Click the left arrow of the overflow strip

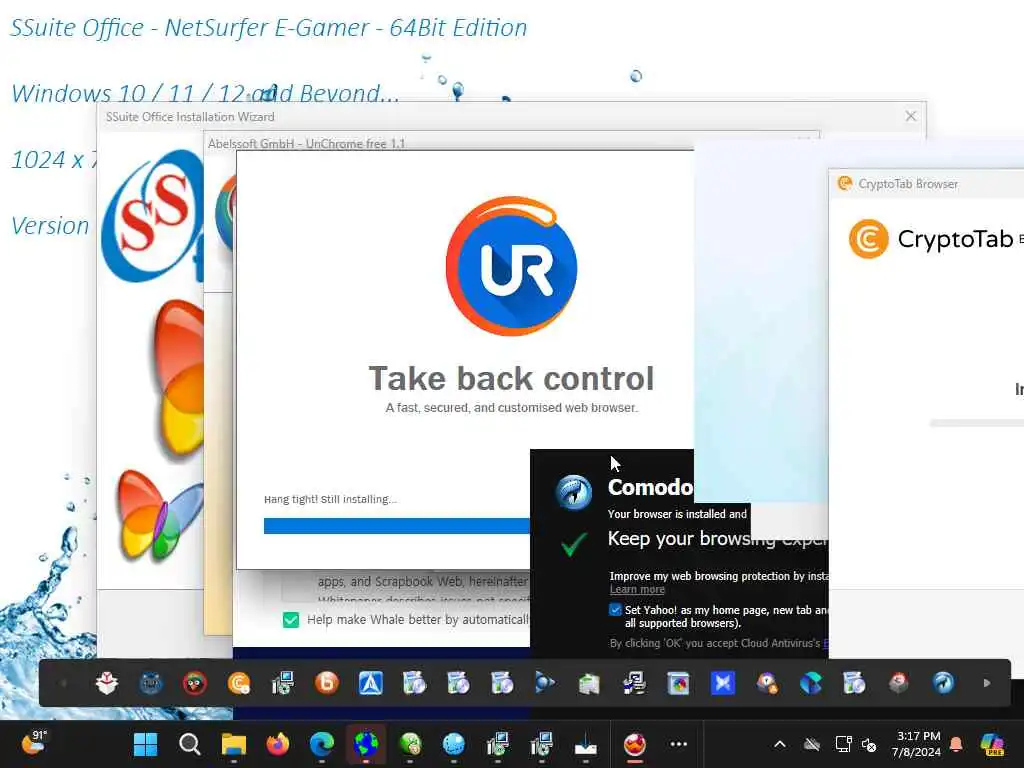pos(63,683)
